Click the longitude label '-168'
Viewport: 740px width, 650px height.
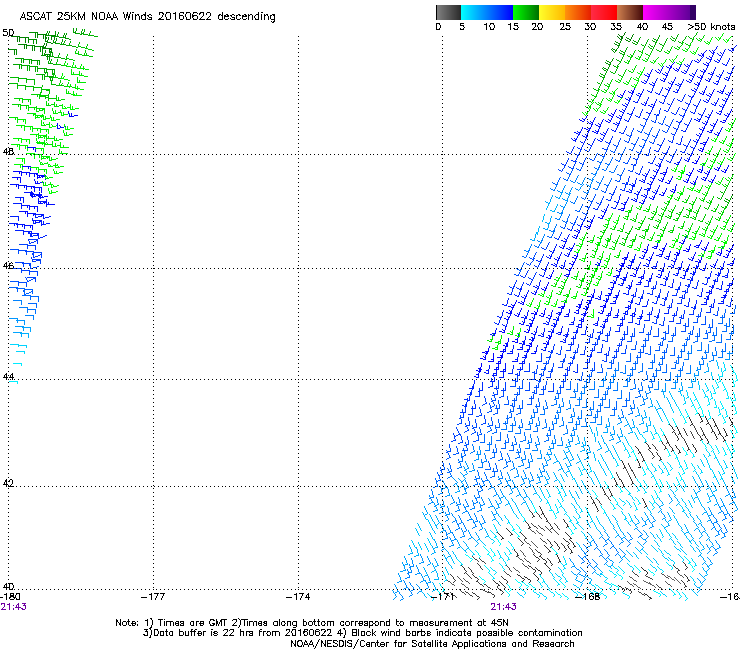click(x=588, y=597)
